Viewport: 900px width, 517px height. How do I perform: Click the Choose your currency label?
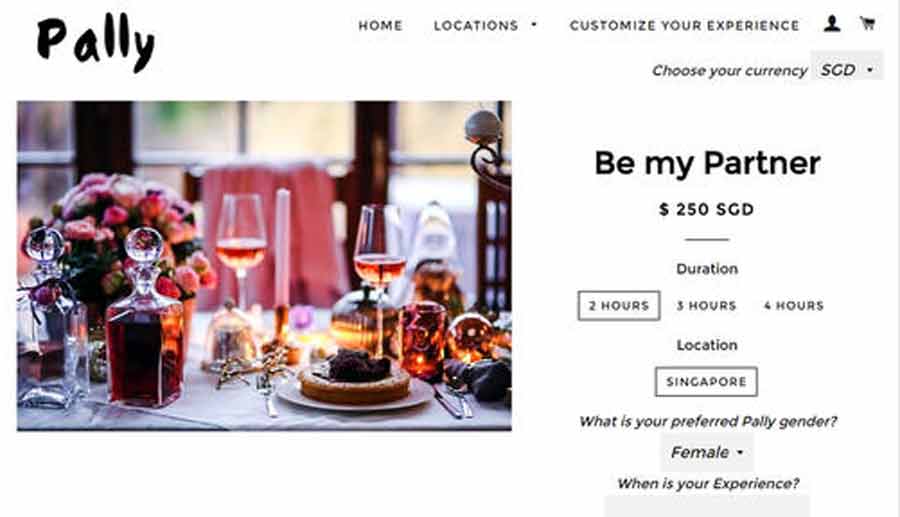pos(729,71)
